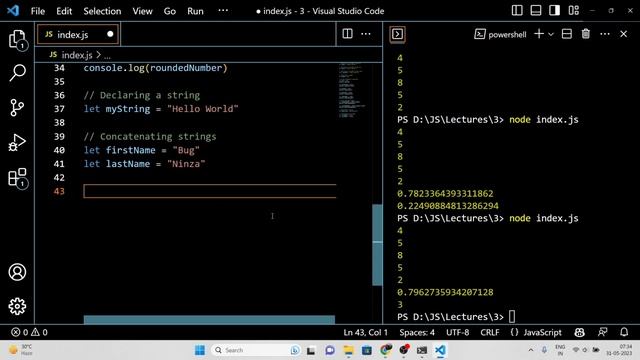Show errors and warnings problems count
Screen dimensions: 640x360
pyautogui.click(x=29, y=332)
